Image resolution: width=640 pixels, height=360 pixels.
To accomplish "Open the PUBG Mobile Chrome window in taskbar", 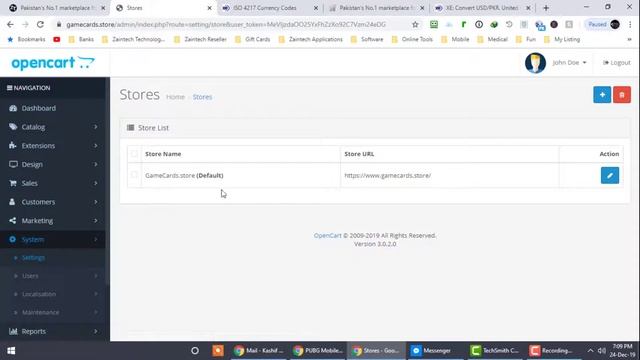I will (x=318, y=351).
